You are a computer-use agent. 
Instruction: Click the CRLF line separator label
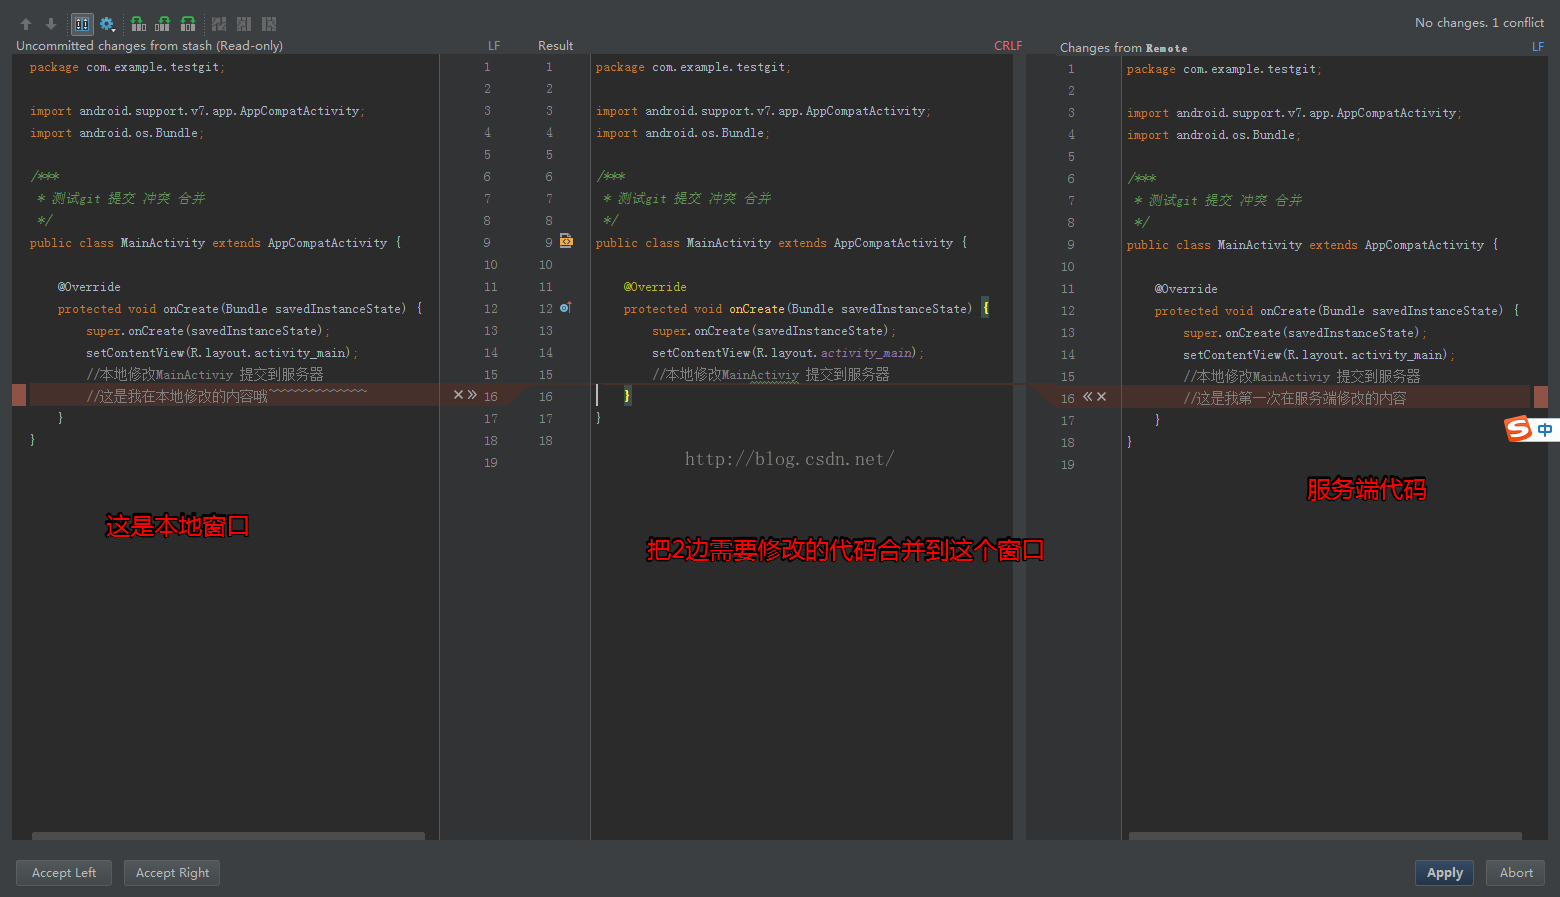point(1008,46)
